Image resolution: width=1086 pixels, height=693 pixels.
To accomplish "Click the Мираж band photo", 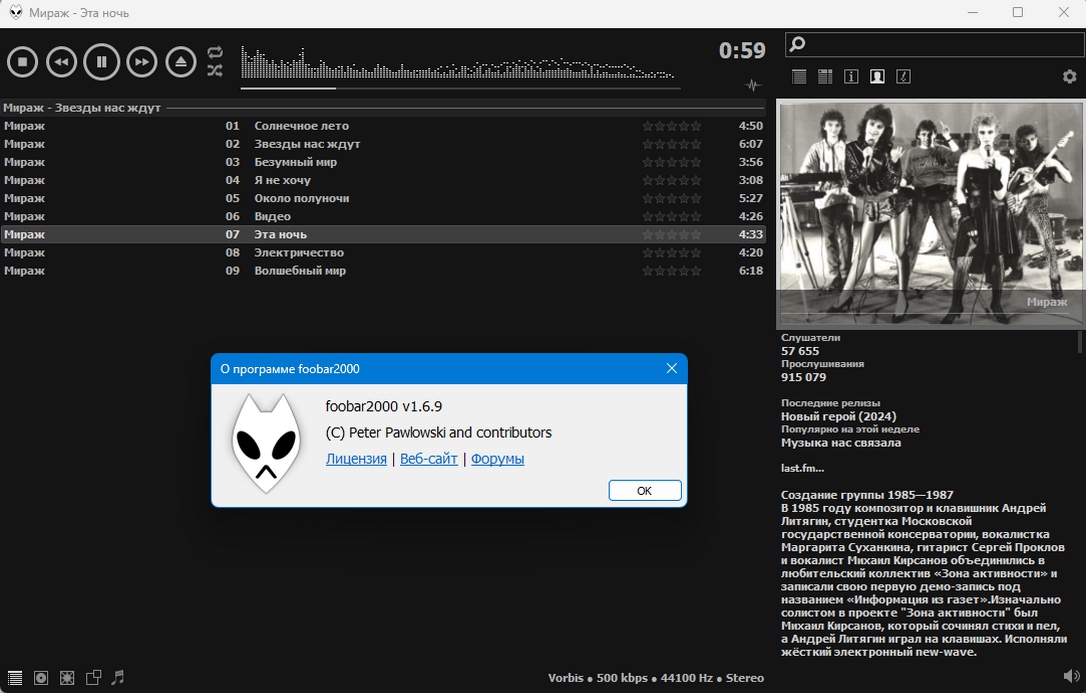I will click(x=930, y=213).
